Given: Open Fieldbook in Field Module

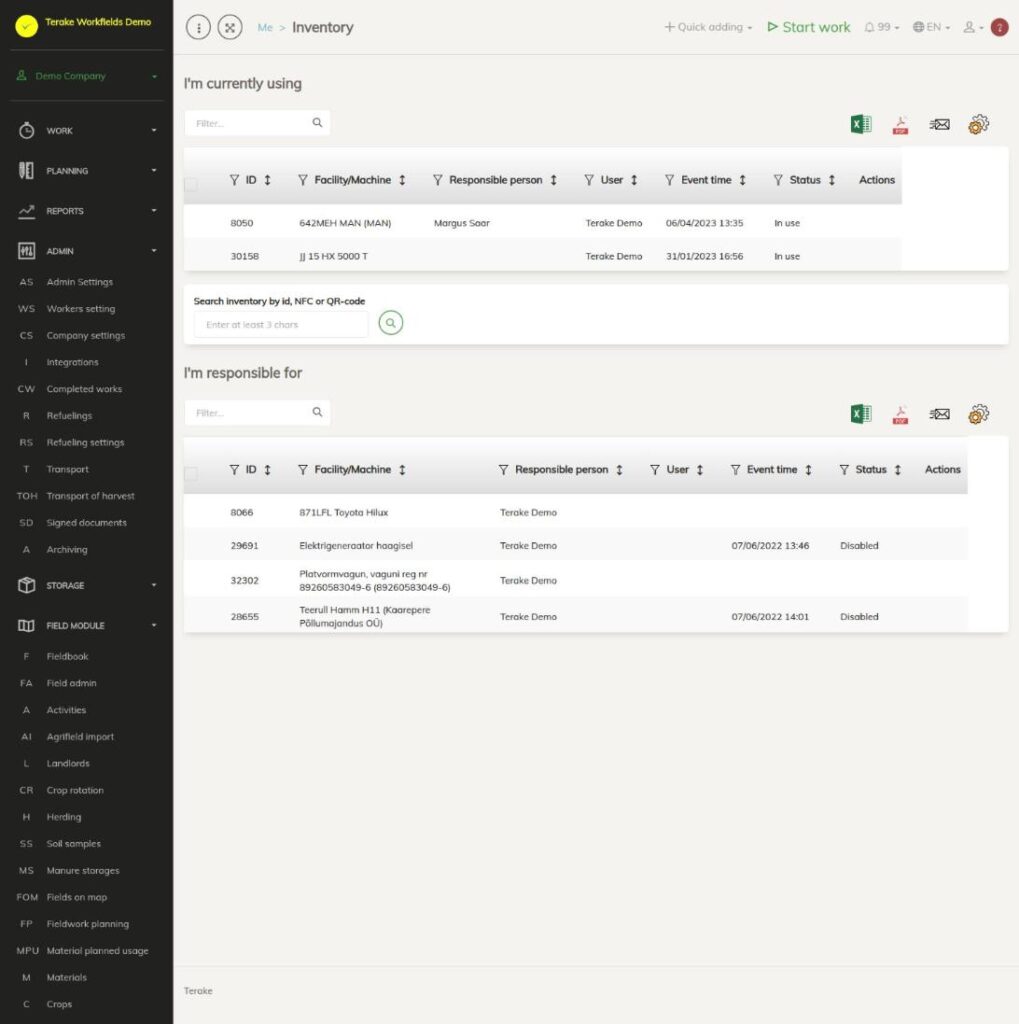Looking at the screenshot, I should pos(67,656).
